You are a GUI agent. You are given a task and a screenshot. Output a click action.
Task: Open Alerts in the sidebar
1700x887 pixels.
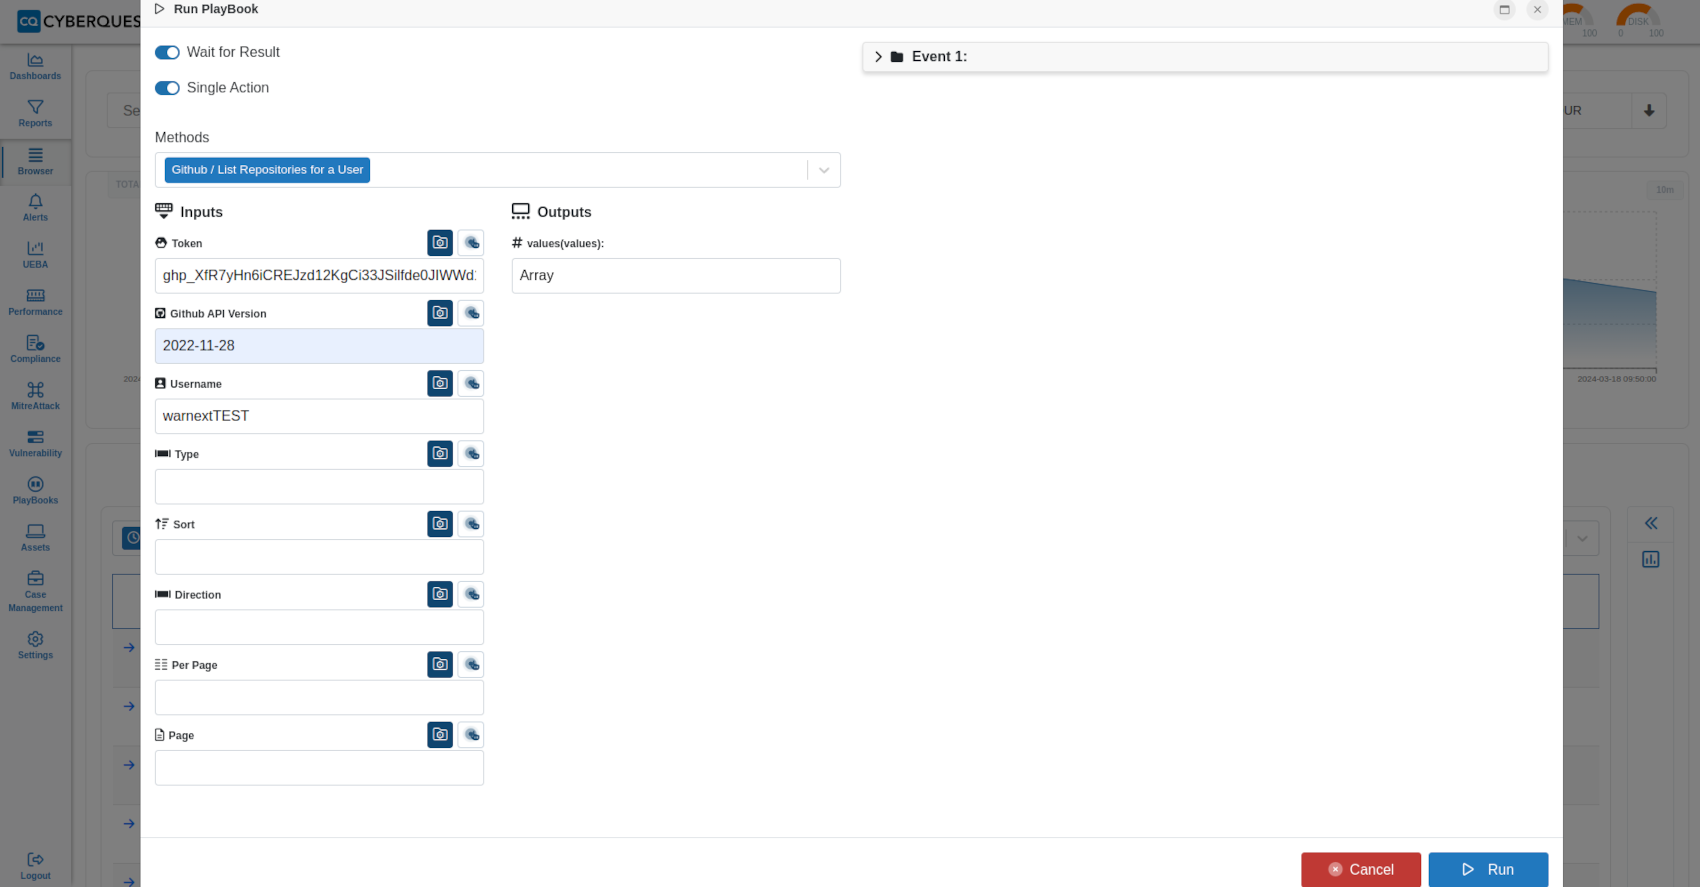click(35, 208)
